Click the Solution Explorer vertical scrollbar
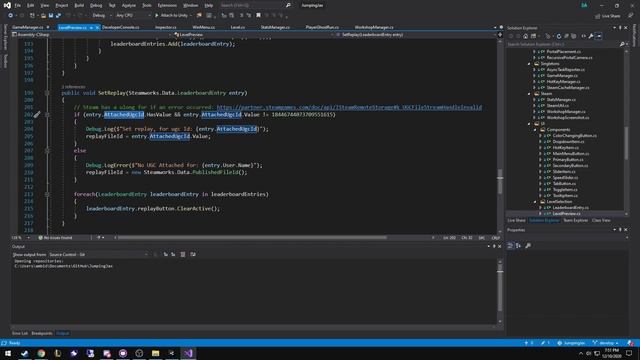 (627, 143)
